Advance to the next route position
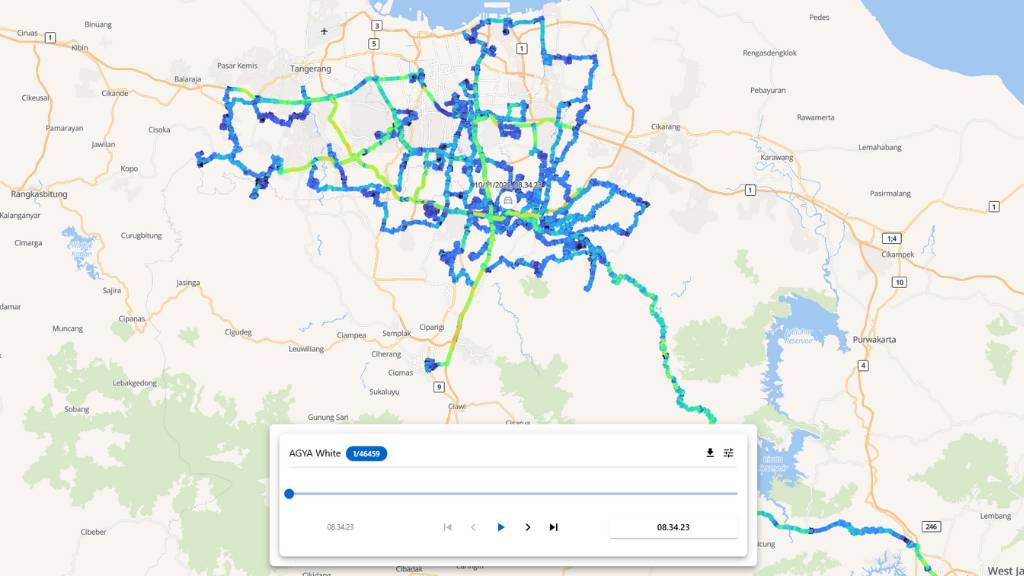 pyautogui.click(x=528, y=527)
